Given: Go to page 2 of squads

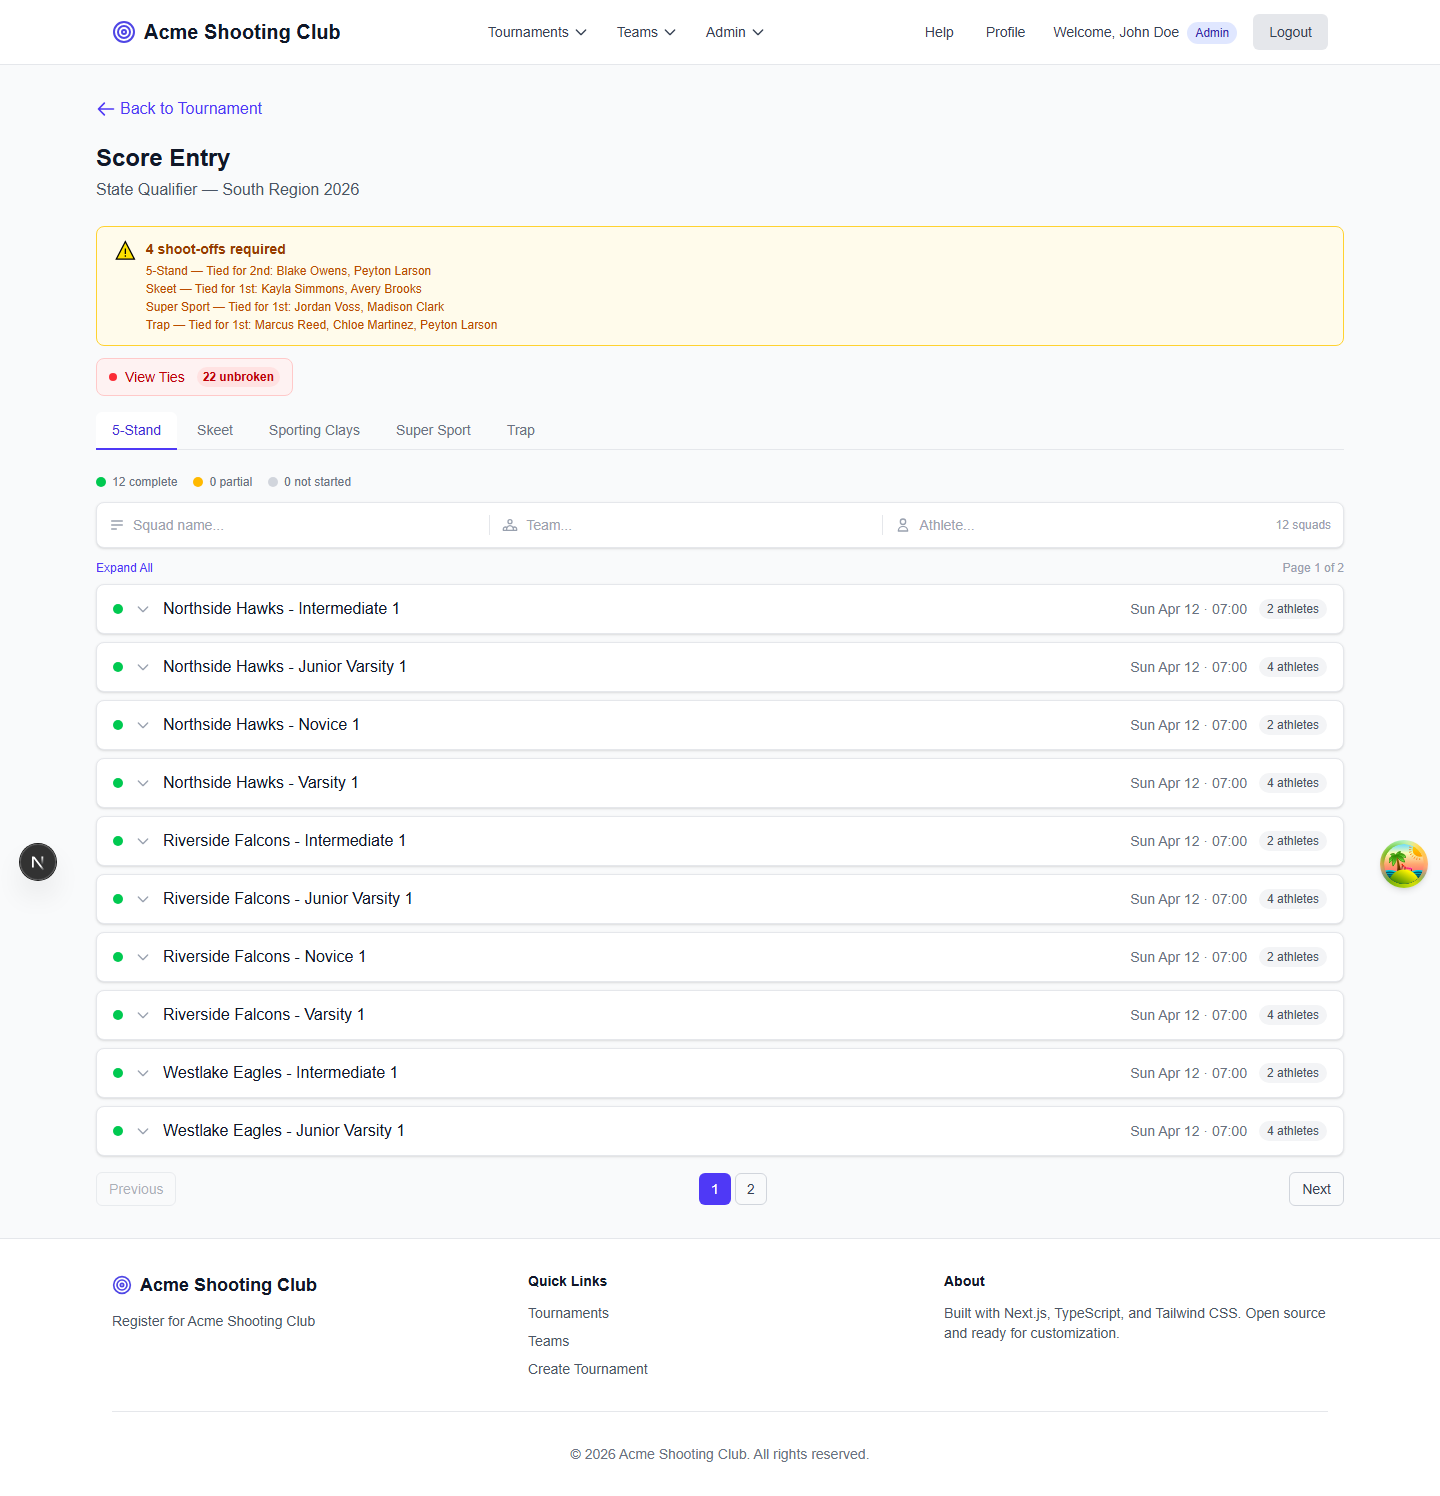Looking at the screenshot, I should click(x=751, y=1189).
